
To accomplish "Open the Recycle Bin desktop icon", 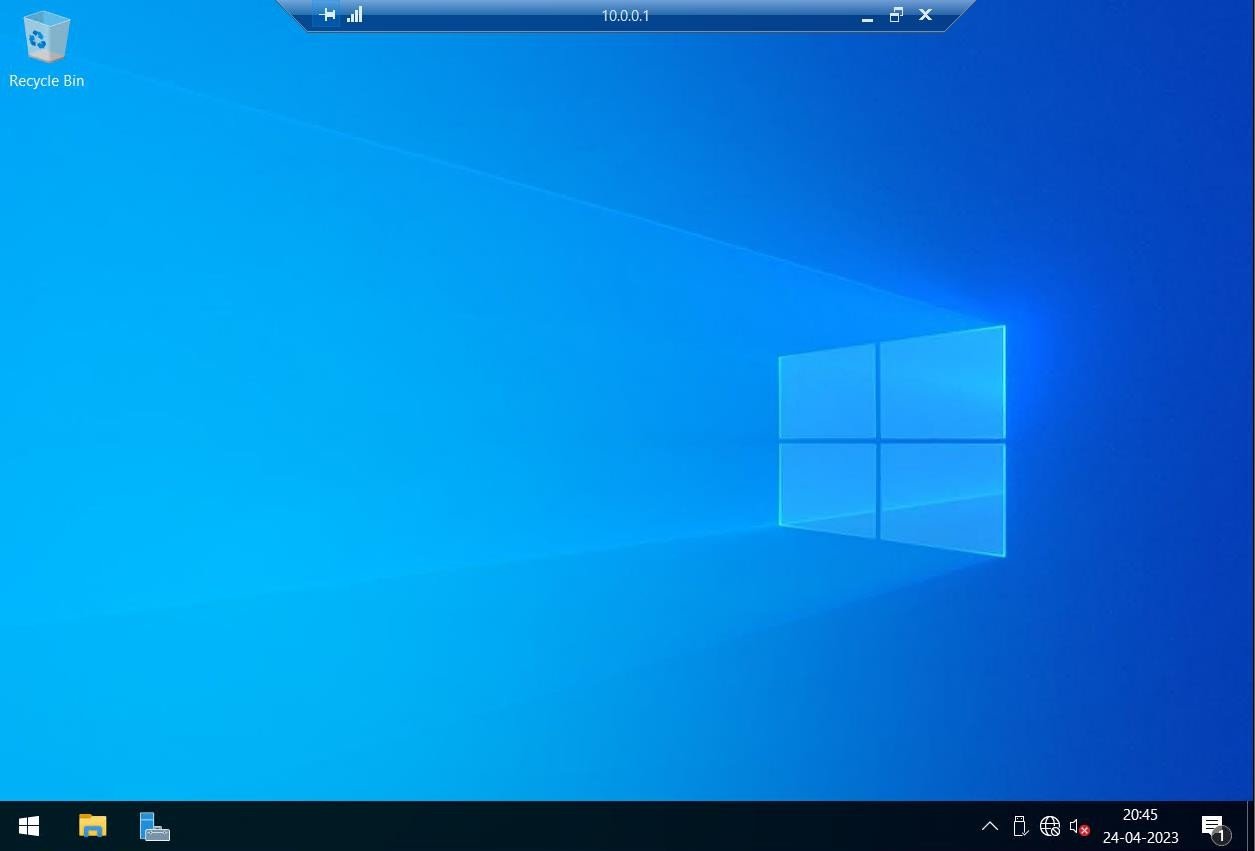I will point(46,37).
